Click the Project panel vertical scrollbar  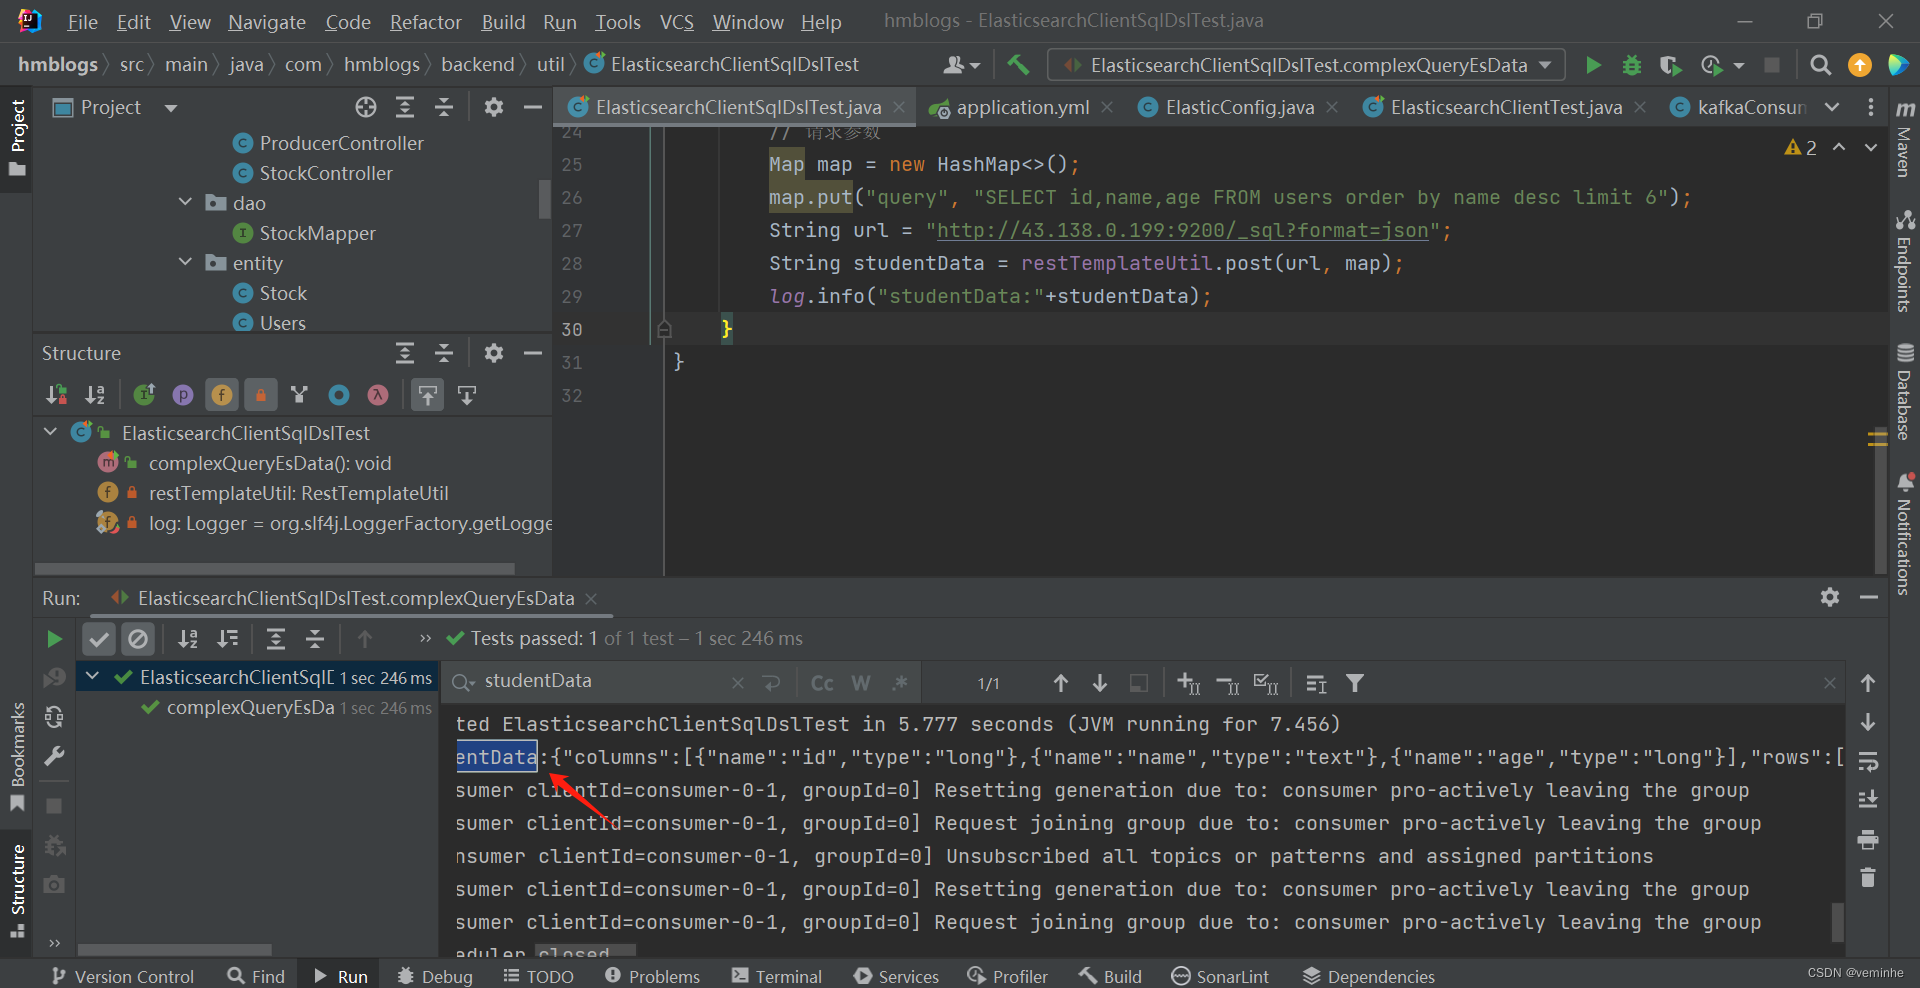pyautogui.click(x=545, y=198)
